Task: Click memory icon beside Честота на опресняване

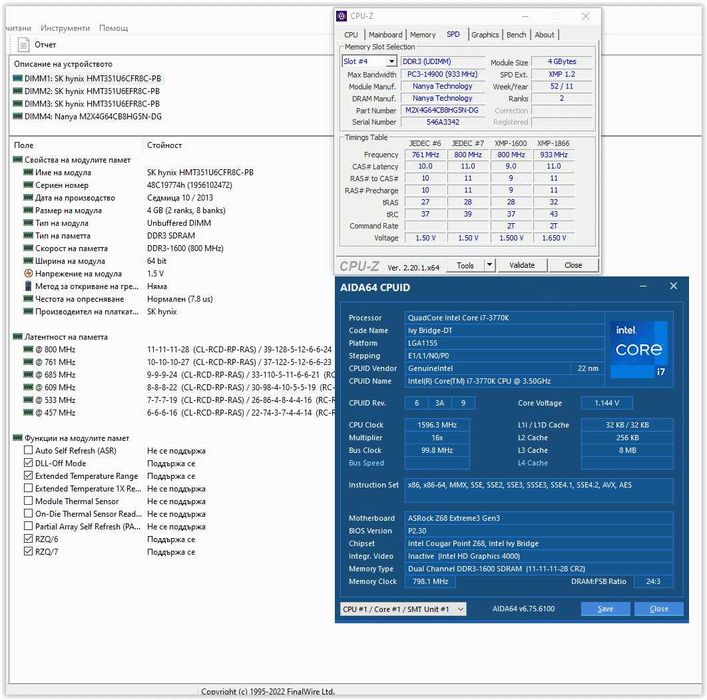Action: 28,298
